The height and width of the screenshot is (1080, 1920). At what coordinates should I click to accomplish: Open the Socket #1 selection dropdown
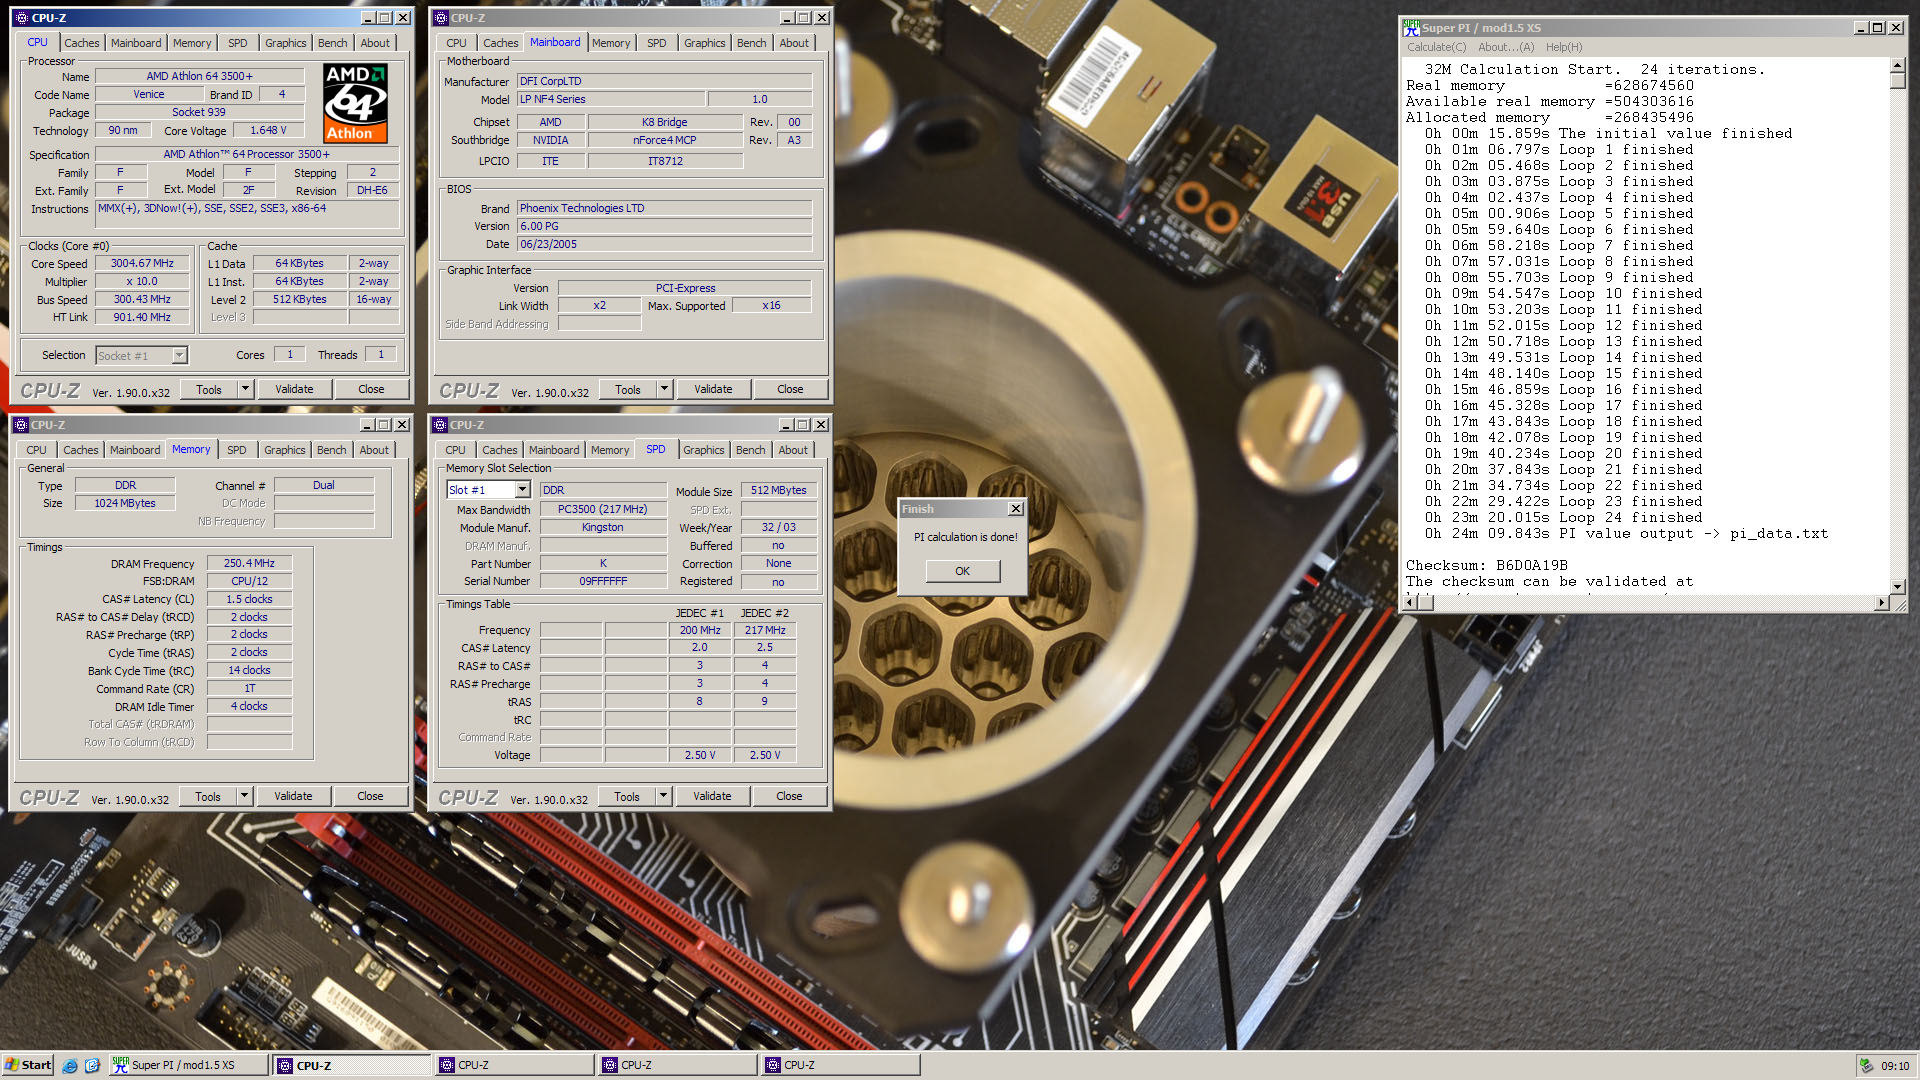pyautogui.click(x=179, y=356)
